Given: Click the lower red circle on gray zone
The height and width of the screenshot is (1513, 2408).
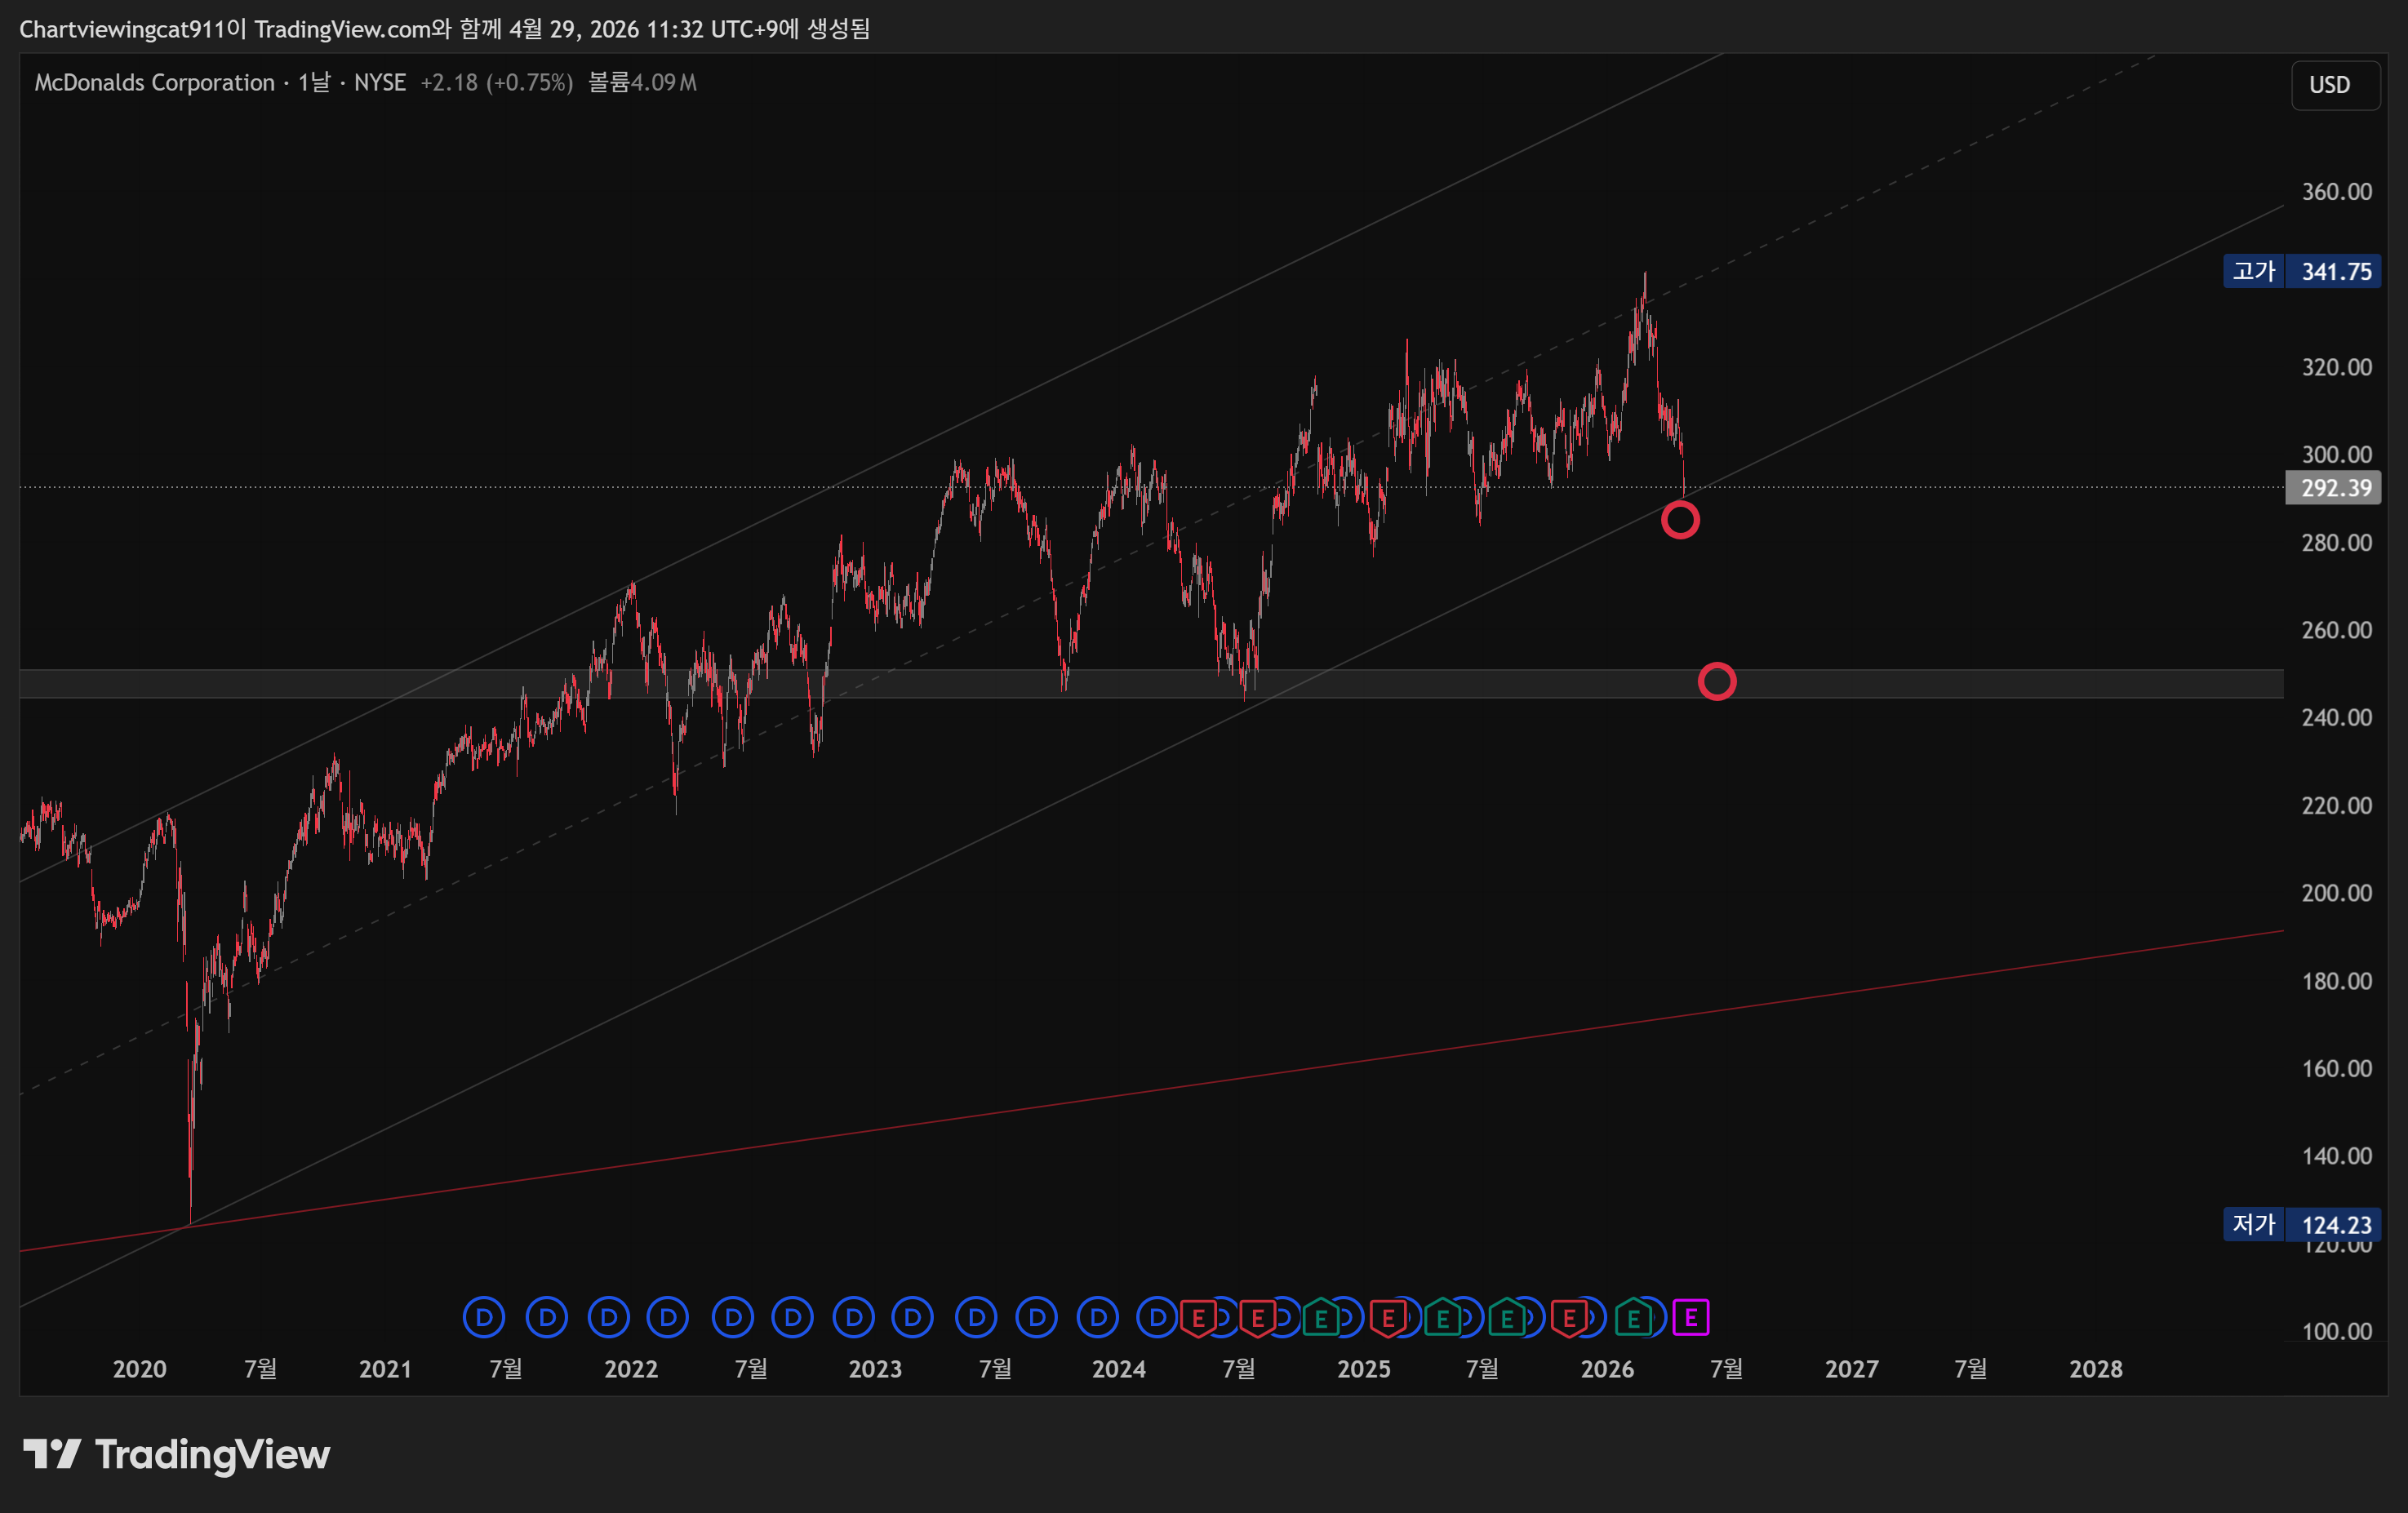Looking at the screenshot, I should 1717,682.
